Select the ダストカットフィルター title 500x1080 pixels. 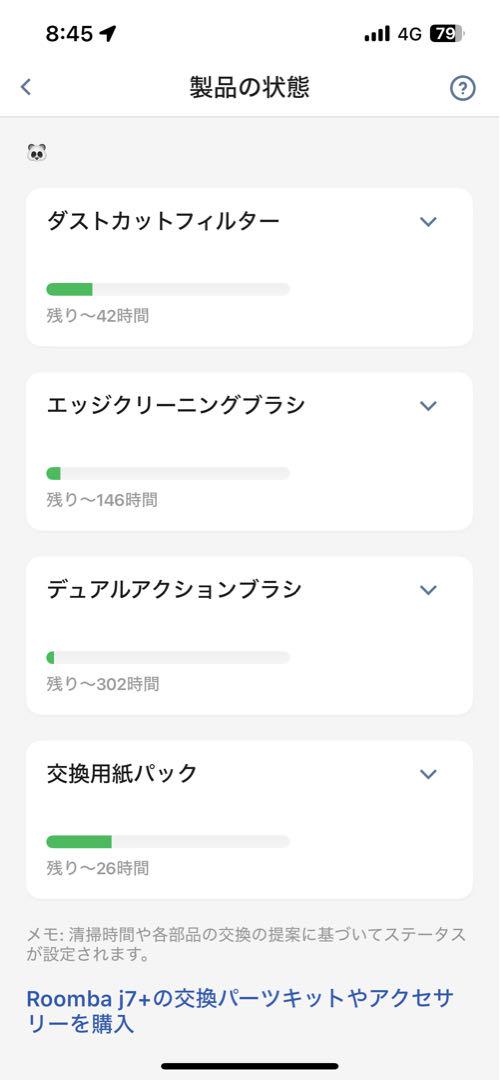coord(163,221)
